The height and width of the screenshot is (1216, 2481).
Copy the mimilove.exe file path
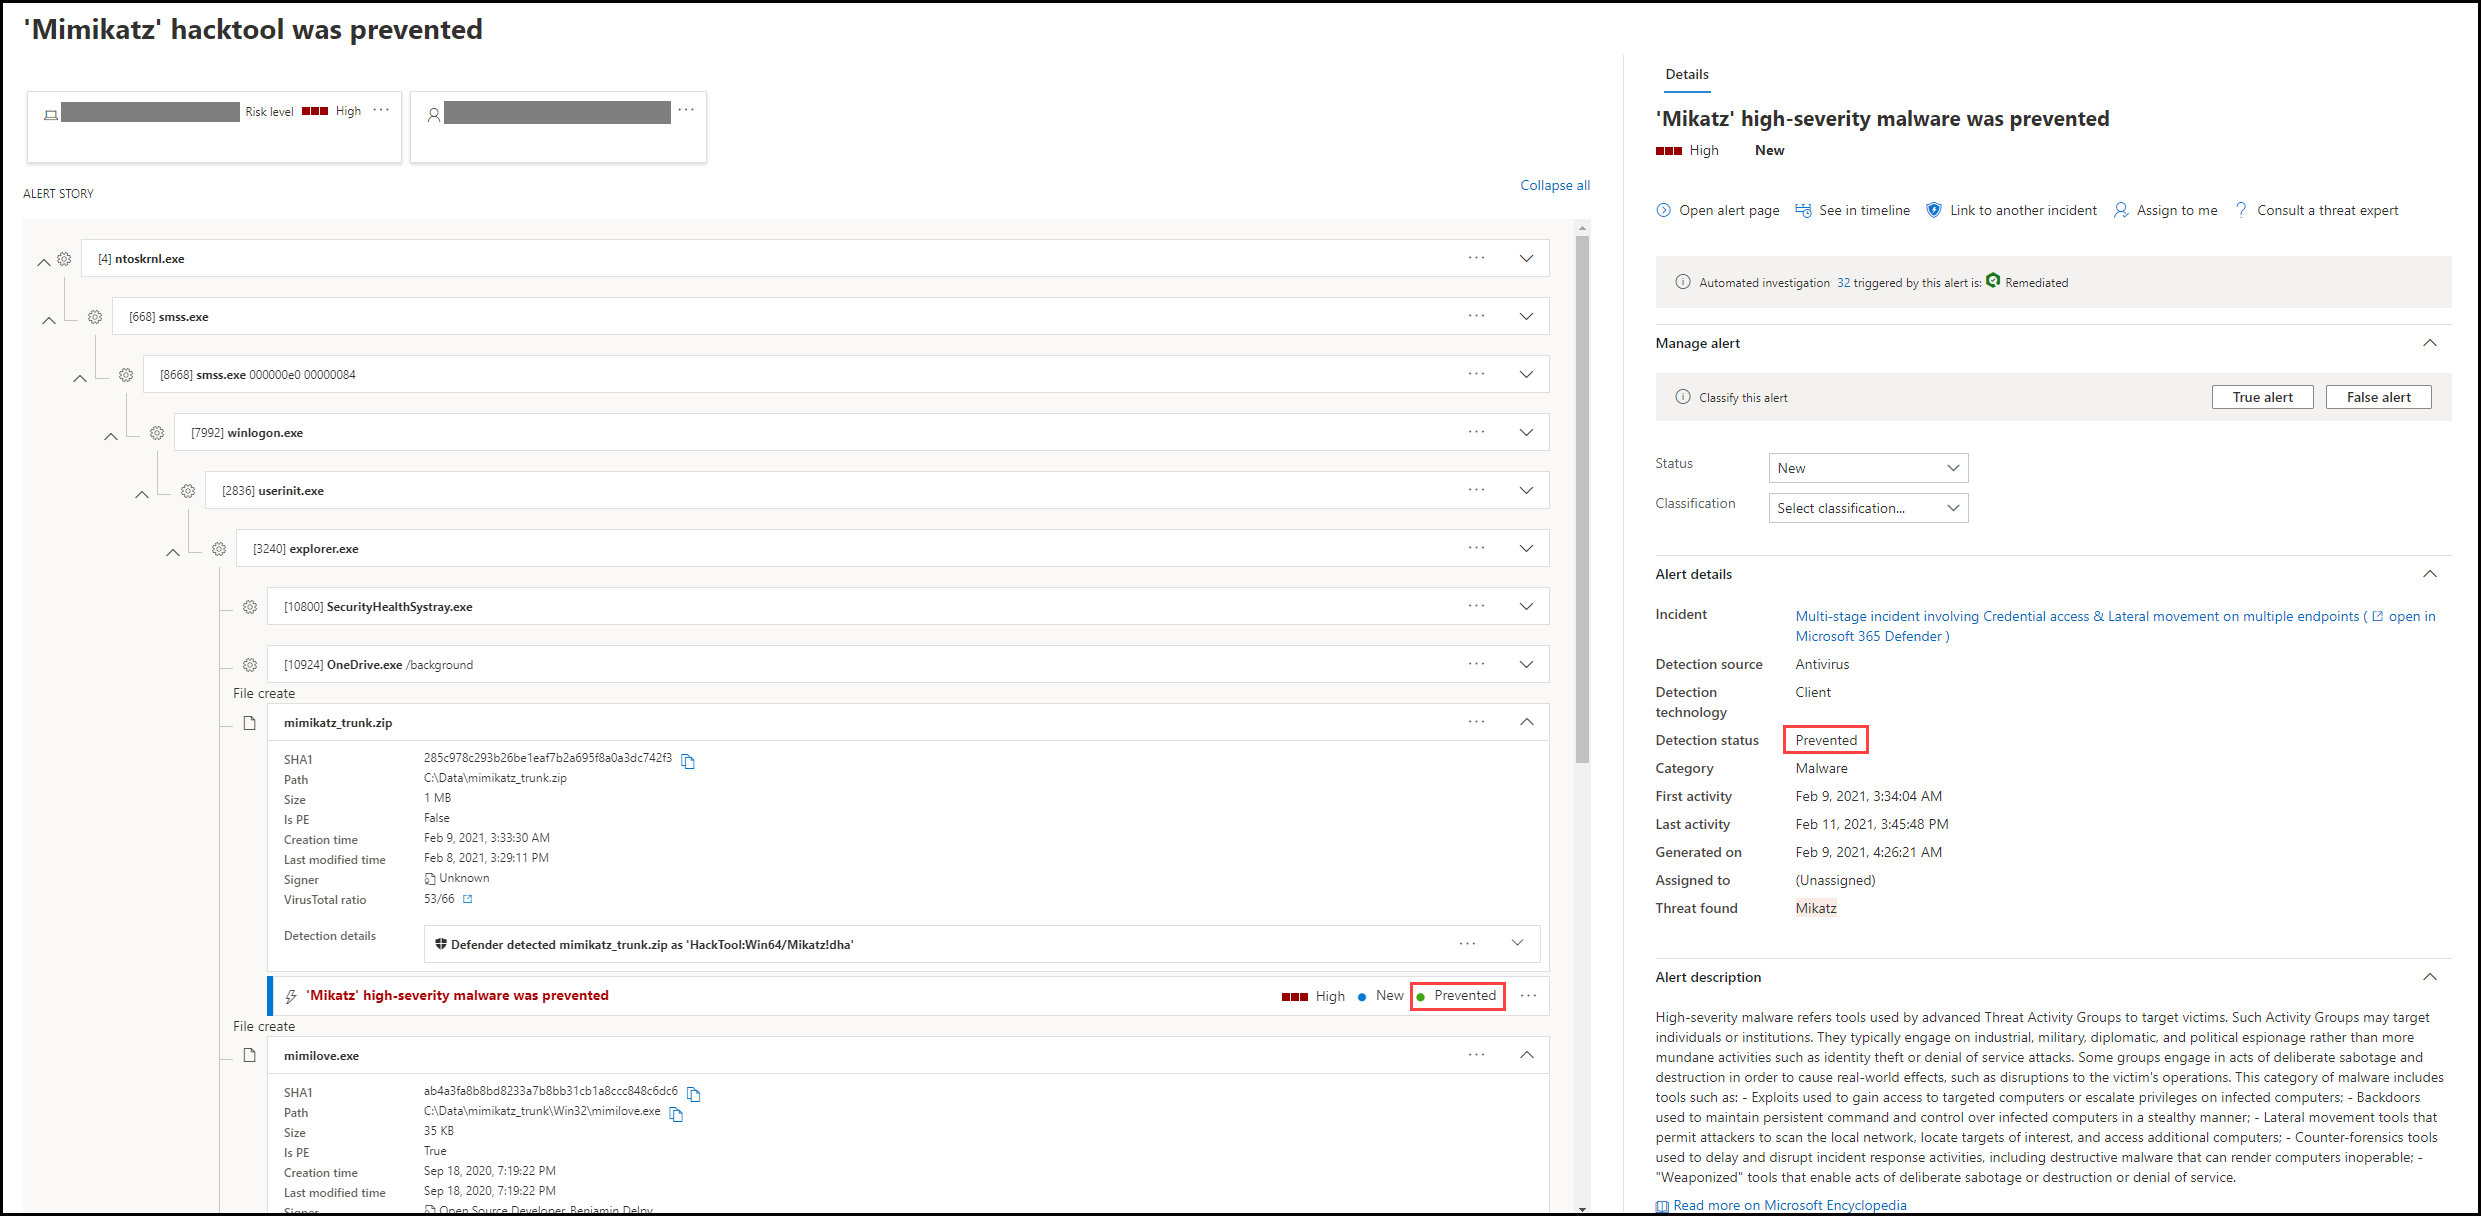676,1114
